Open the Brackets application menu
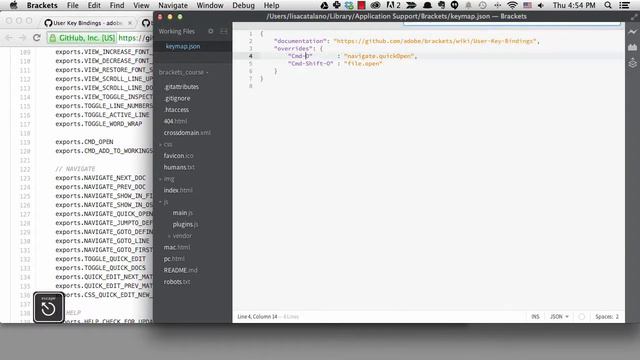This screenshot has height=360, width=640. (42, 5)
